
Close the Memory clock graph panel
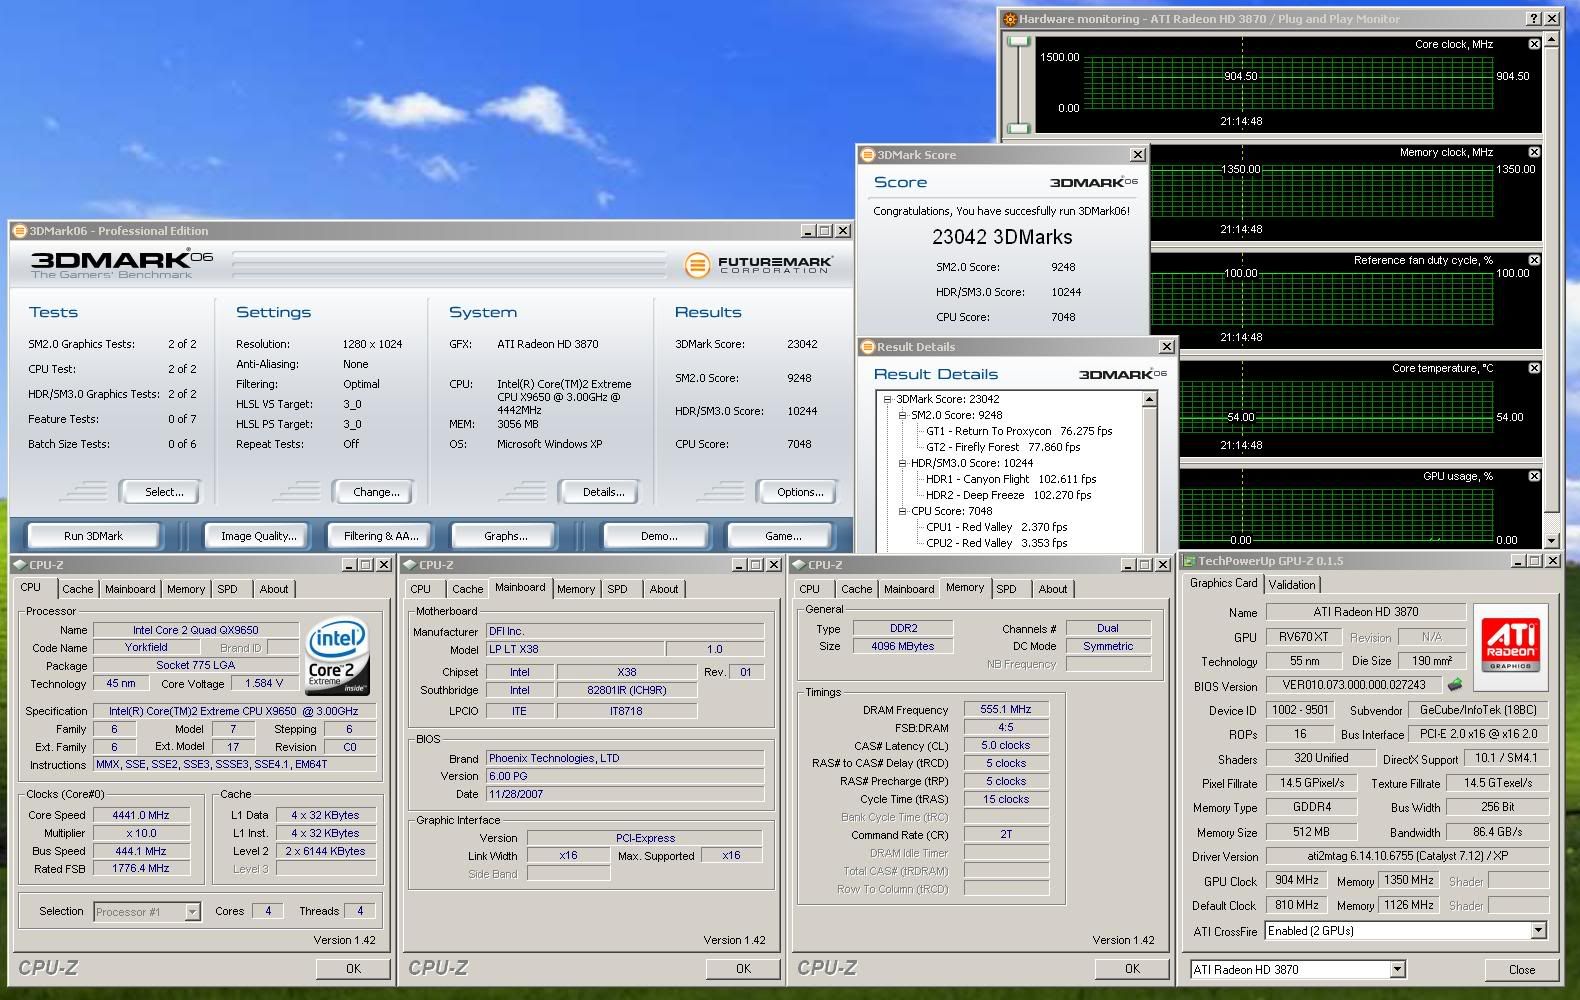point(1534,152)
